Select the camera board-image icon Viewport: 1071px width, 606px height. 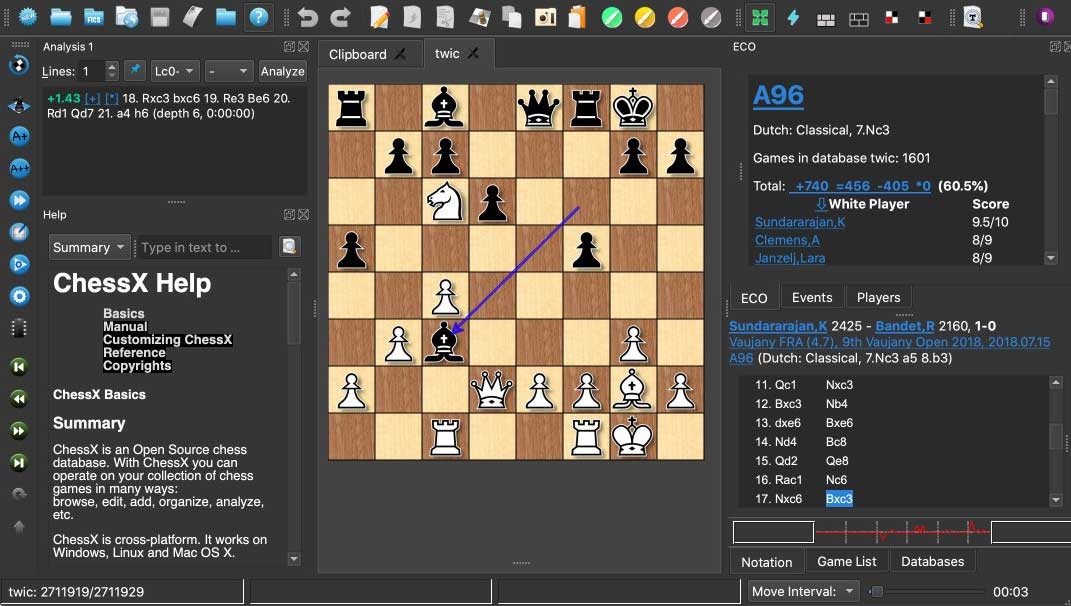pos(545,17)
